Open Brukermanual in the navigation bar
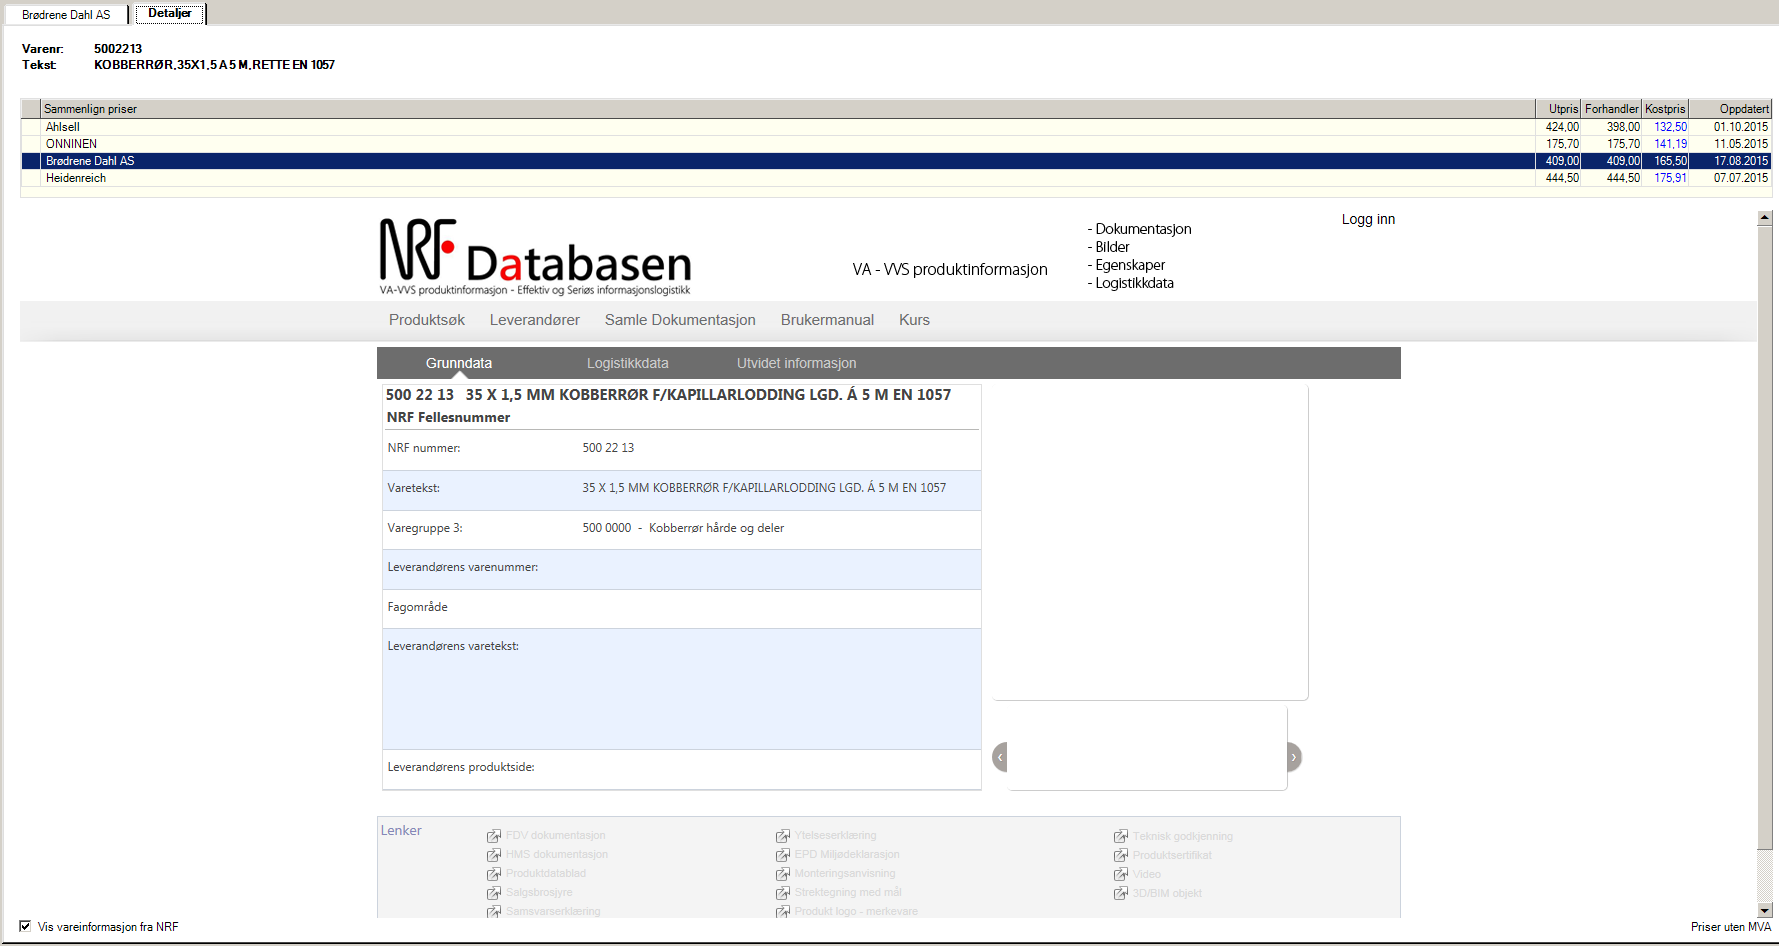This screenshot has height=946, width=1779. click(827, 320)
